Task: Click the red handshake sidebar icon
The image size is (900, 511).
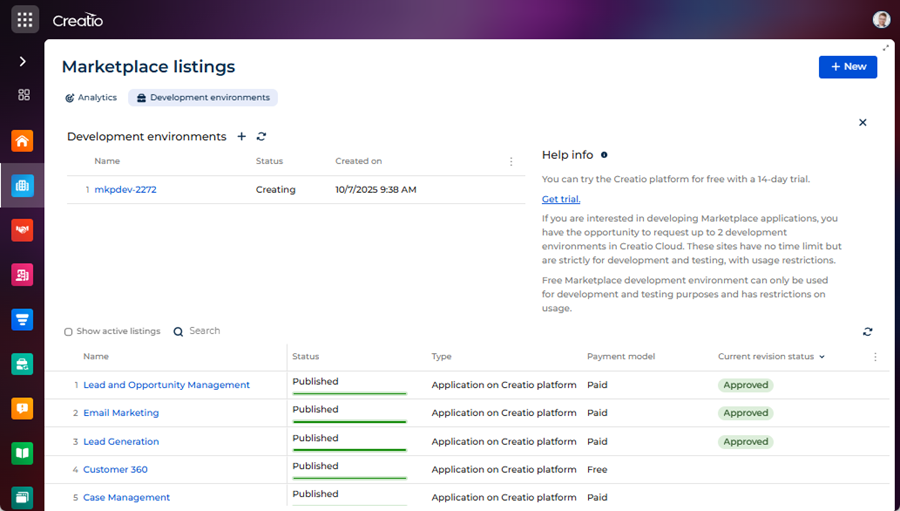Action: pyautogui.click(x=22, y=230)
